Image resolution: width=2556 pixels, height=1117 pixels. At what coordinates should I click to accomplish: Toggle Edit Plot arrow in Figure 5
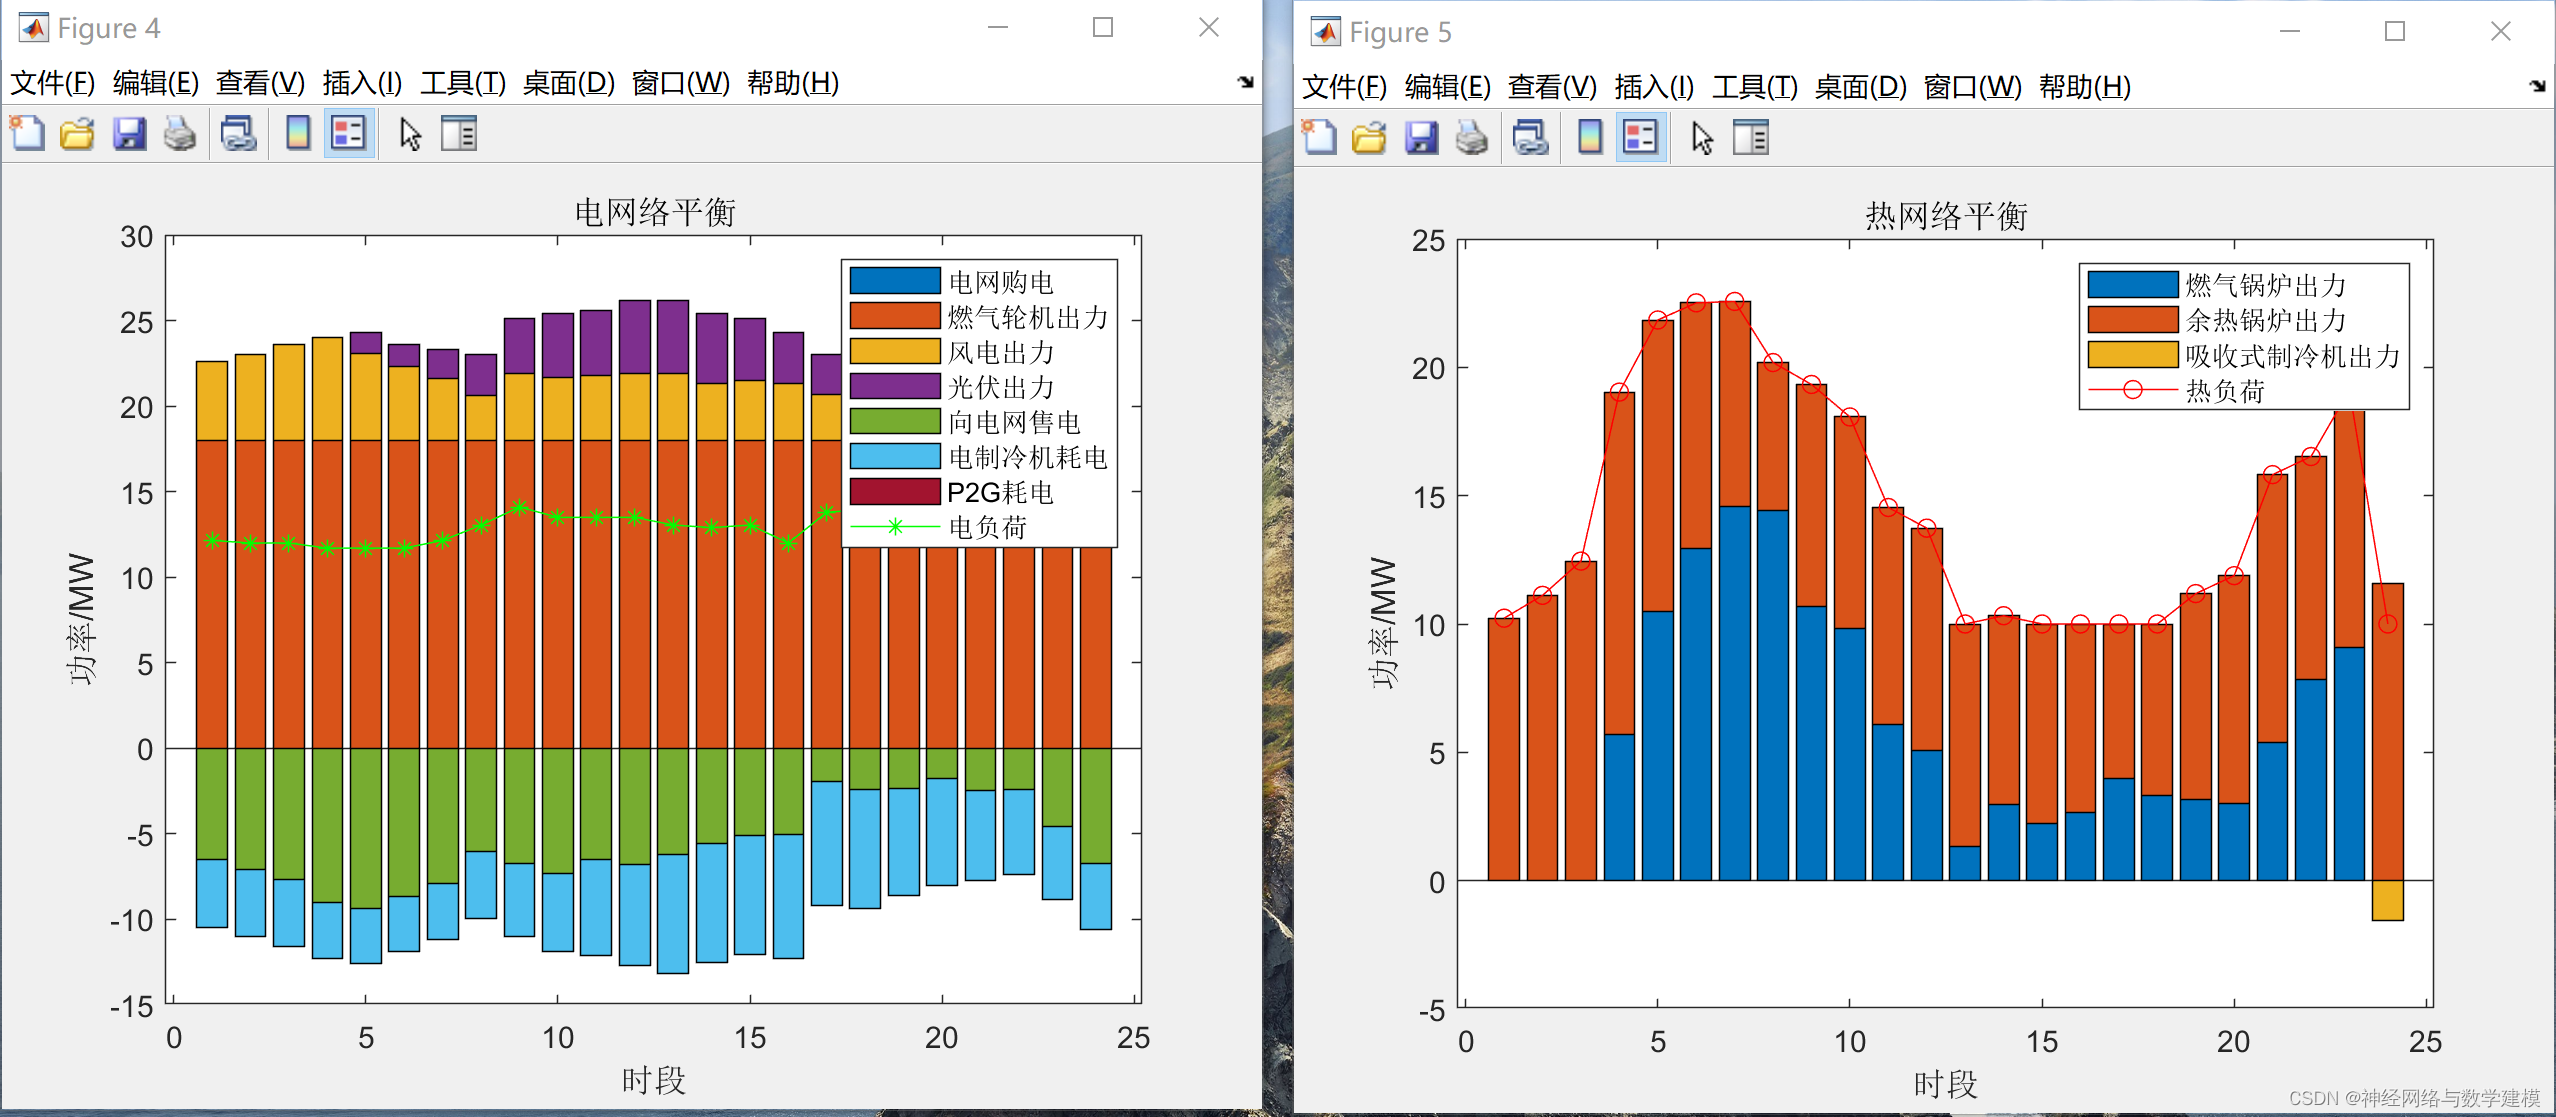(x=1702, y=137)
